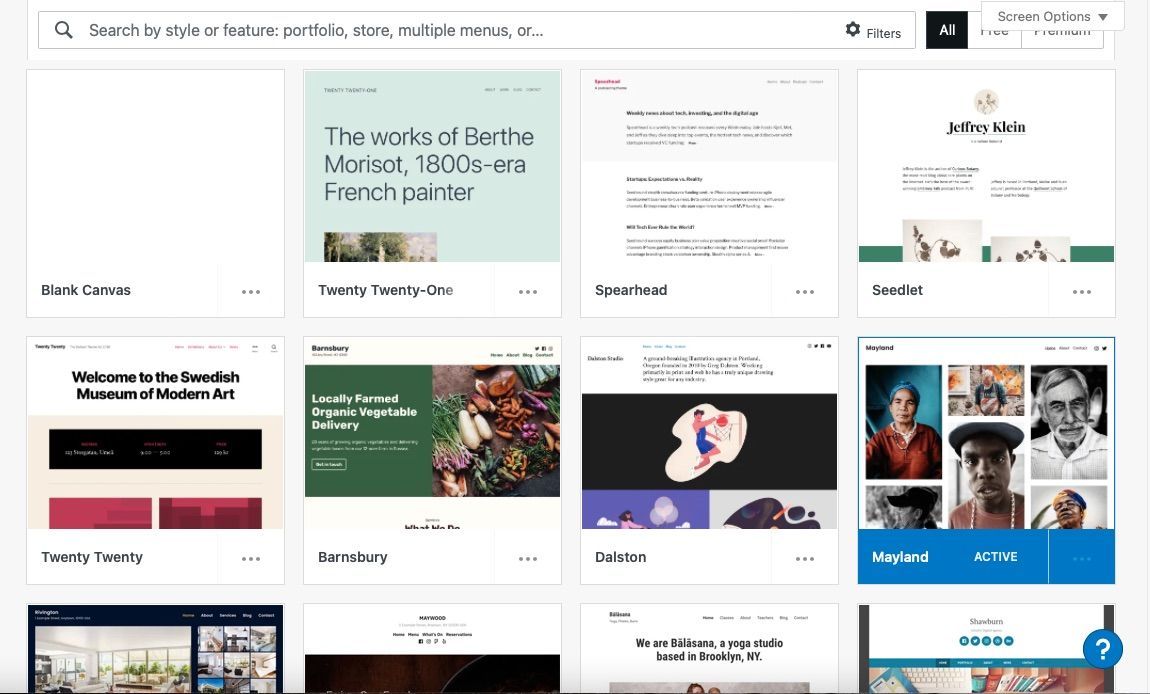
Task: Switch to the All themes tab
Action: point(947,29)
